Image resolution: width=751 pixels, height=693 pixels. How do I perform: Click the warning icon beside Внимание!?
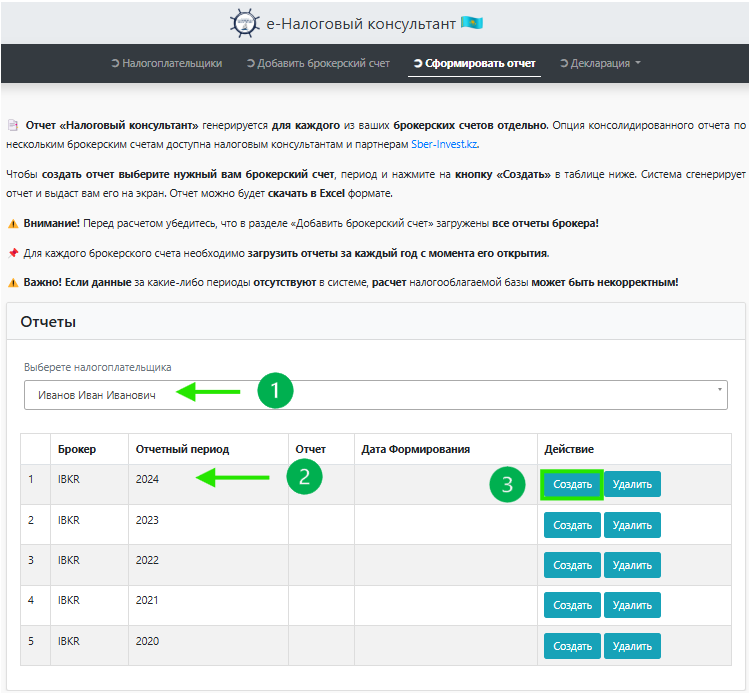[13, 224]
